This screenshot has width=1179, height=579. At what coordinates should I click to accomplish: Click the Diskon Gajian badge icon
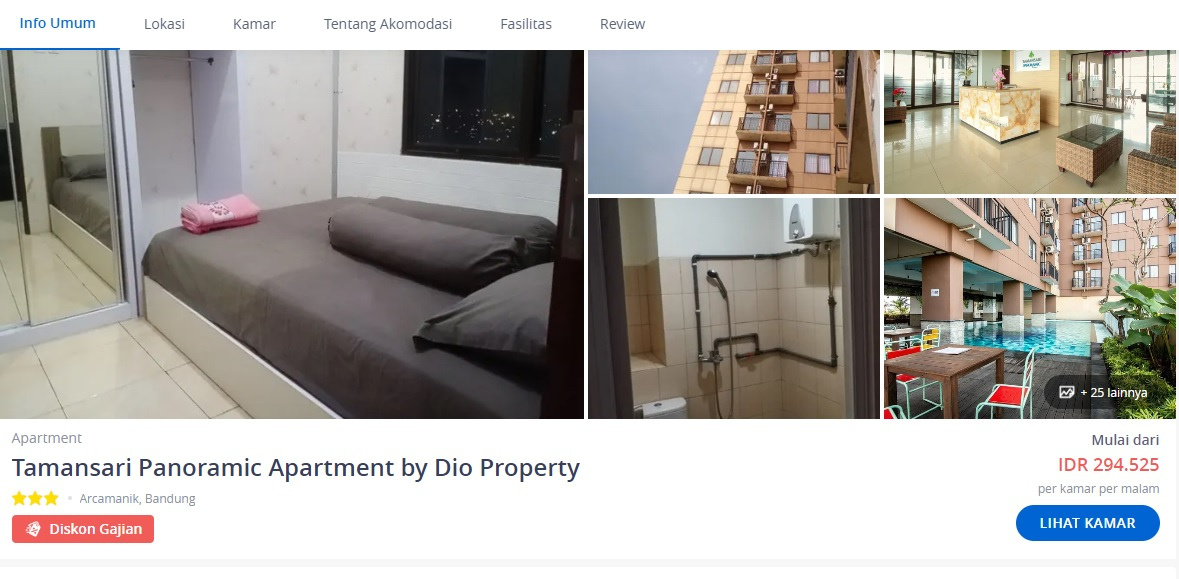tap(33, 529)
